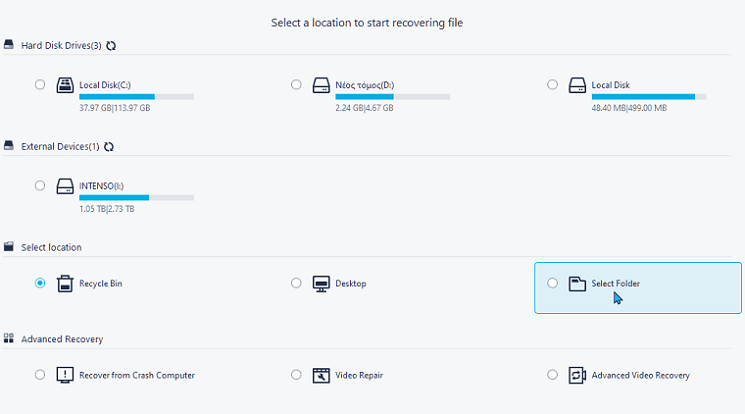Click the Recycle Bin trash icon
Viewport: 745px width, 414px height.
(65, 283)
